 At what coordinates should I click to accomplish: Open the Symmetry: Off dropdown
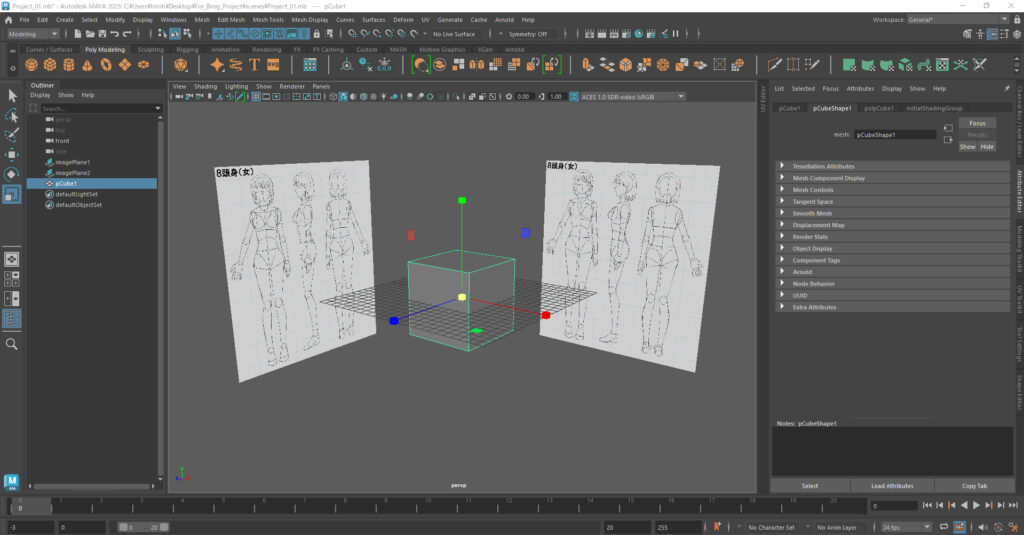532,34
